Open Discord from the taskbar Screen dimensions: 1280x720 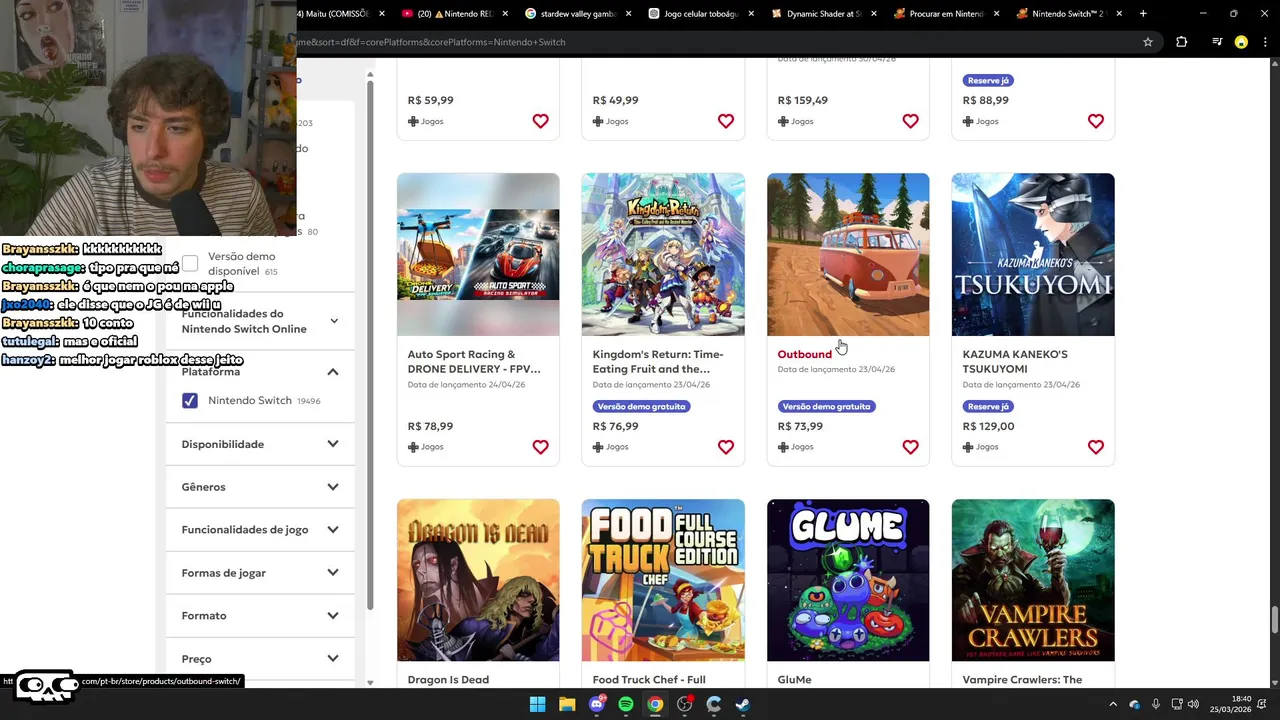597,704
